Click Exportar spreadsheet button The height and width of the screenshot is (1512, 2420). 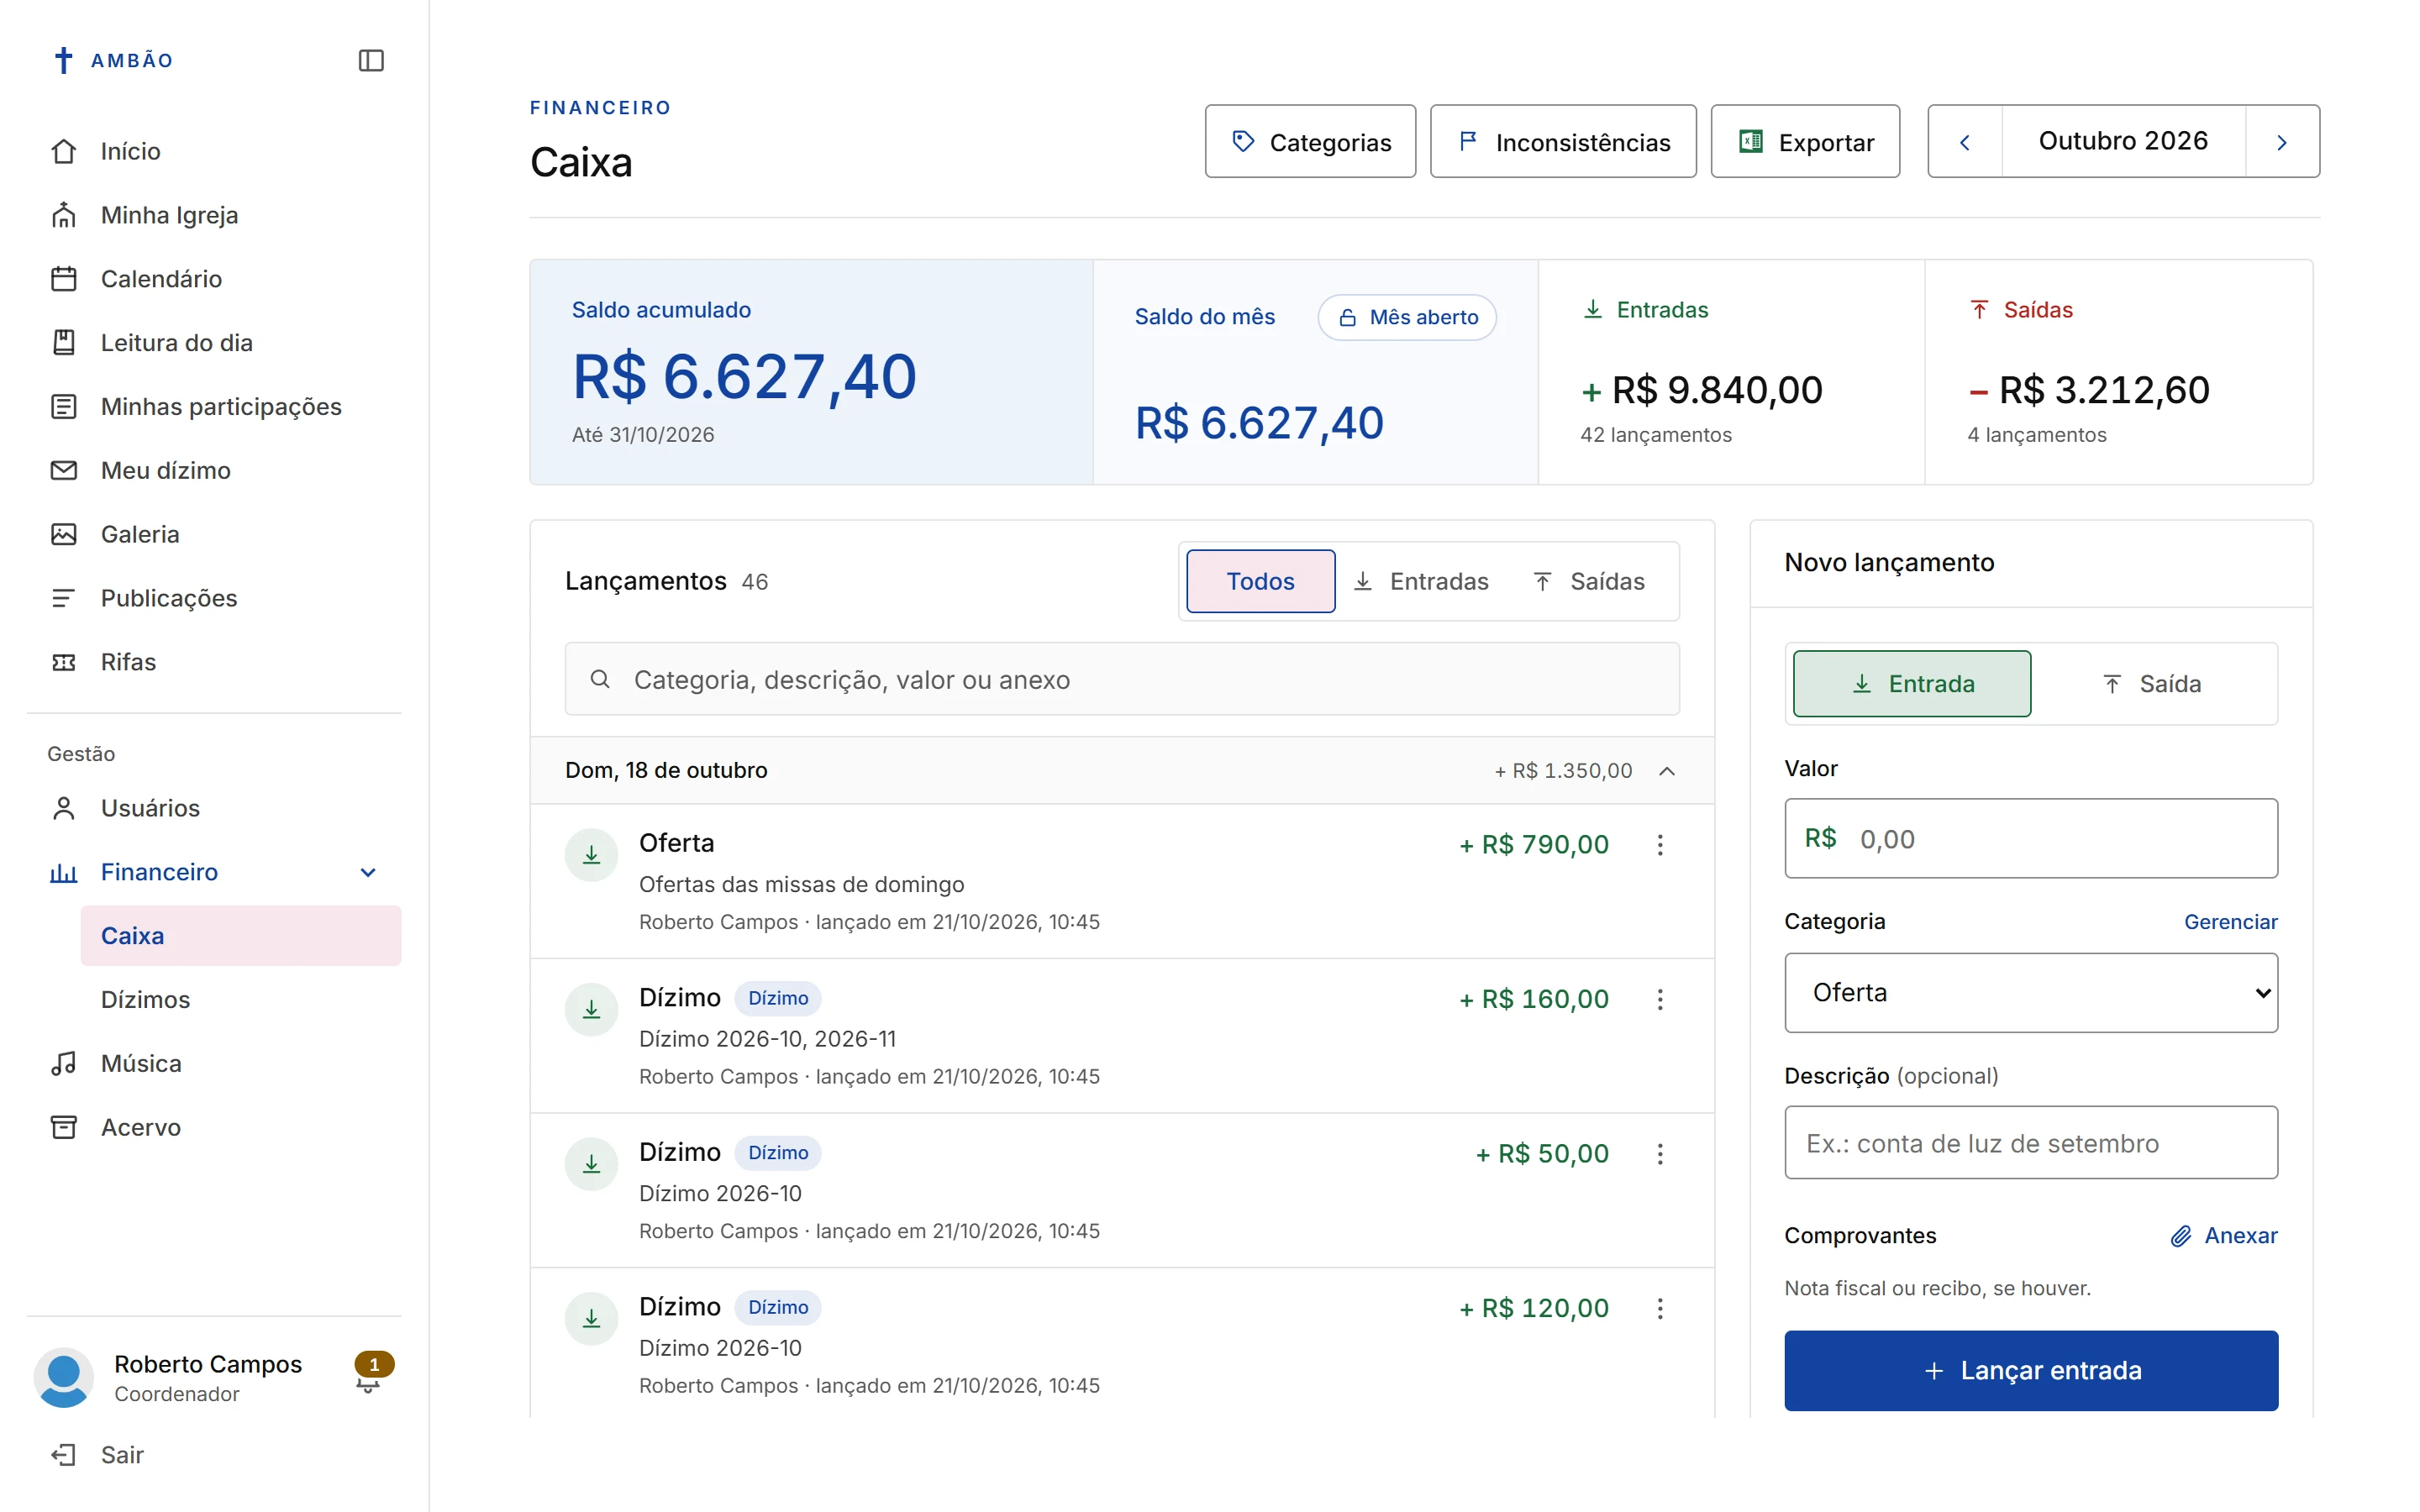tap(1805, 142)
